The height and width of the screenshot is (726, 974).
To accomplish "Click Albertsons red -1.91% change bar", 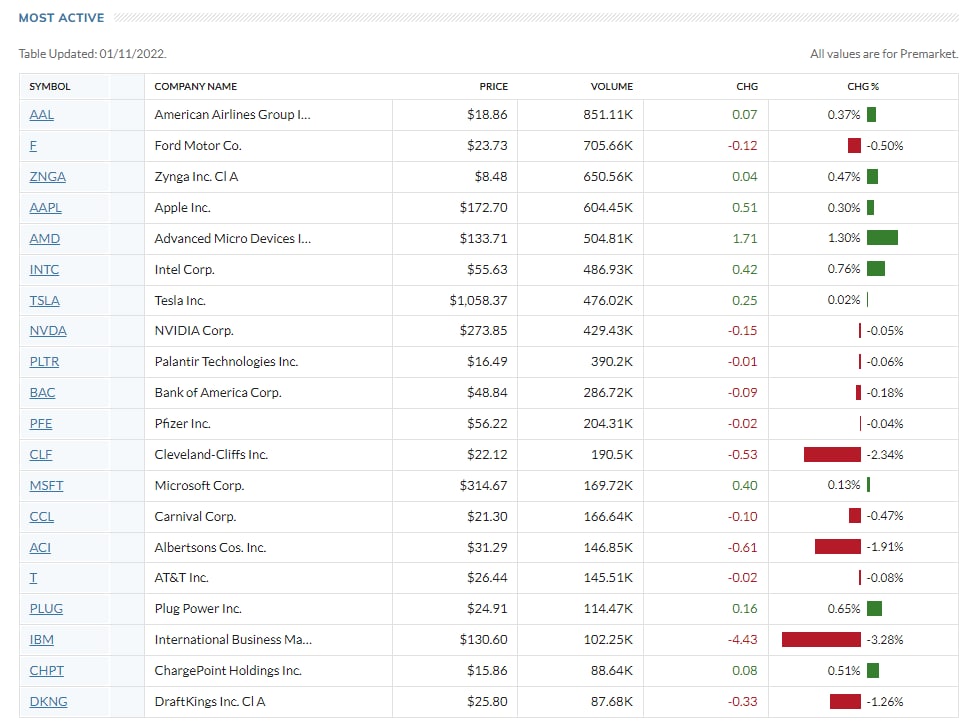I will (838, 547).
